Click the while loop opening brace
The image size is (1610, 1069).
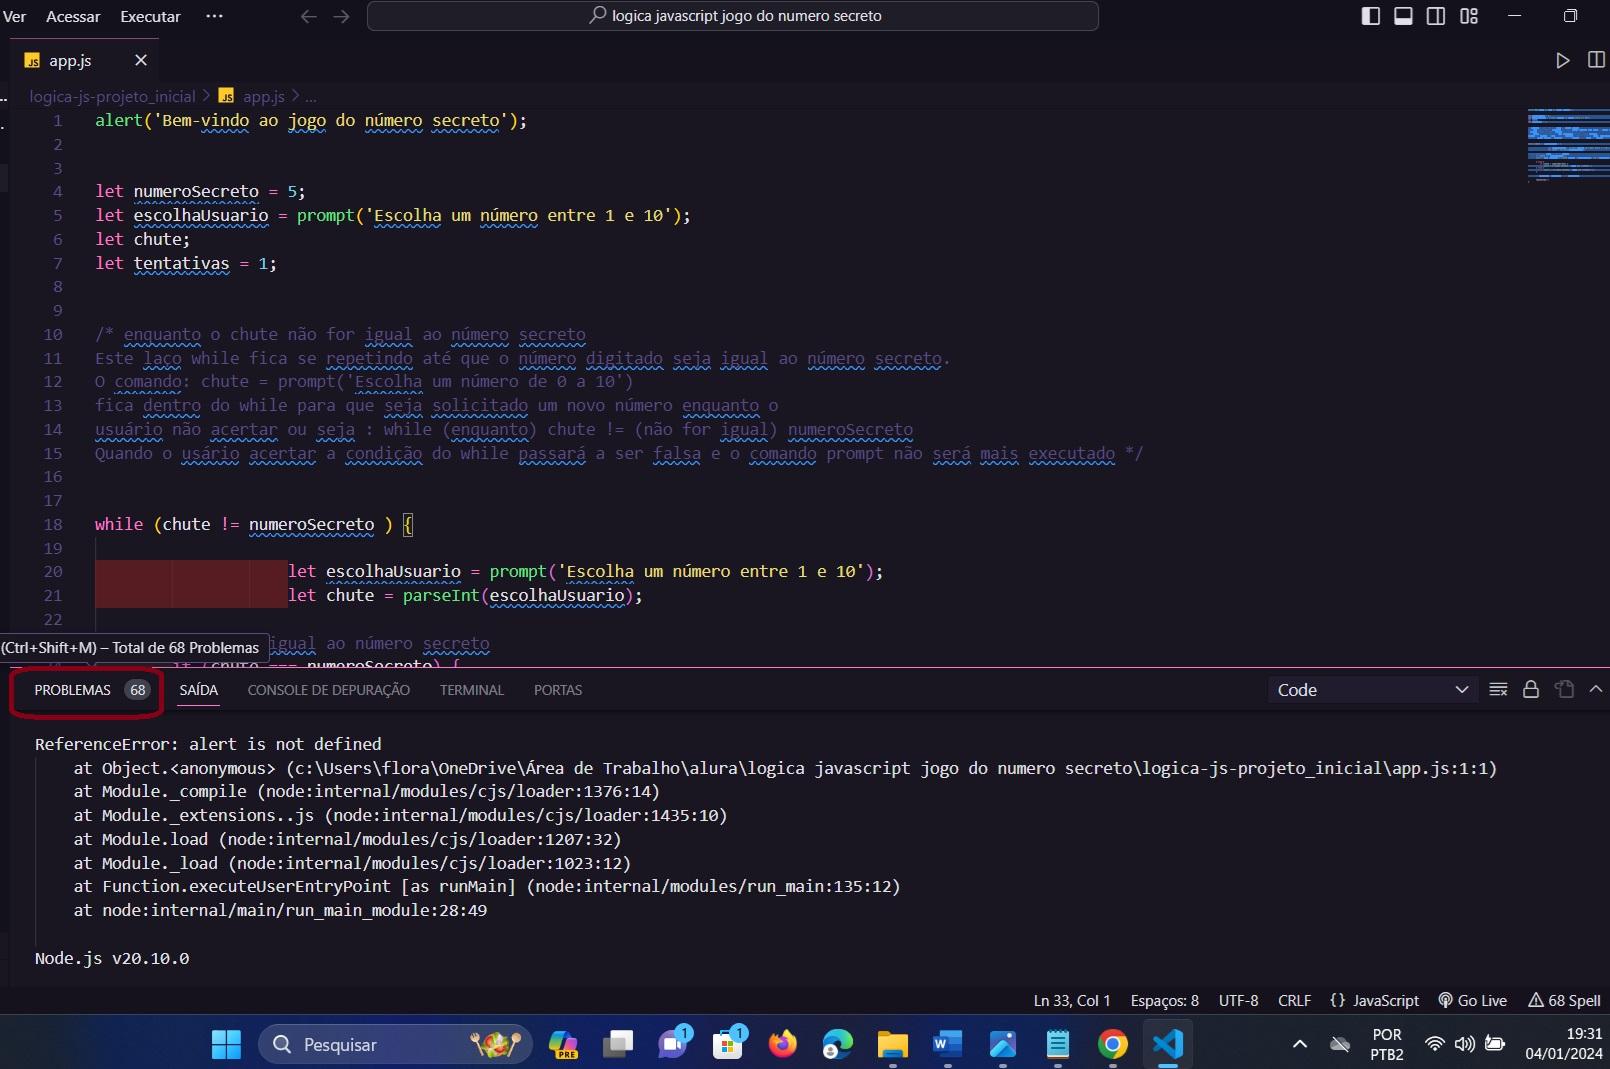(x=408, y=525)
